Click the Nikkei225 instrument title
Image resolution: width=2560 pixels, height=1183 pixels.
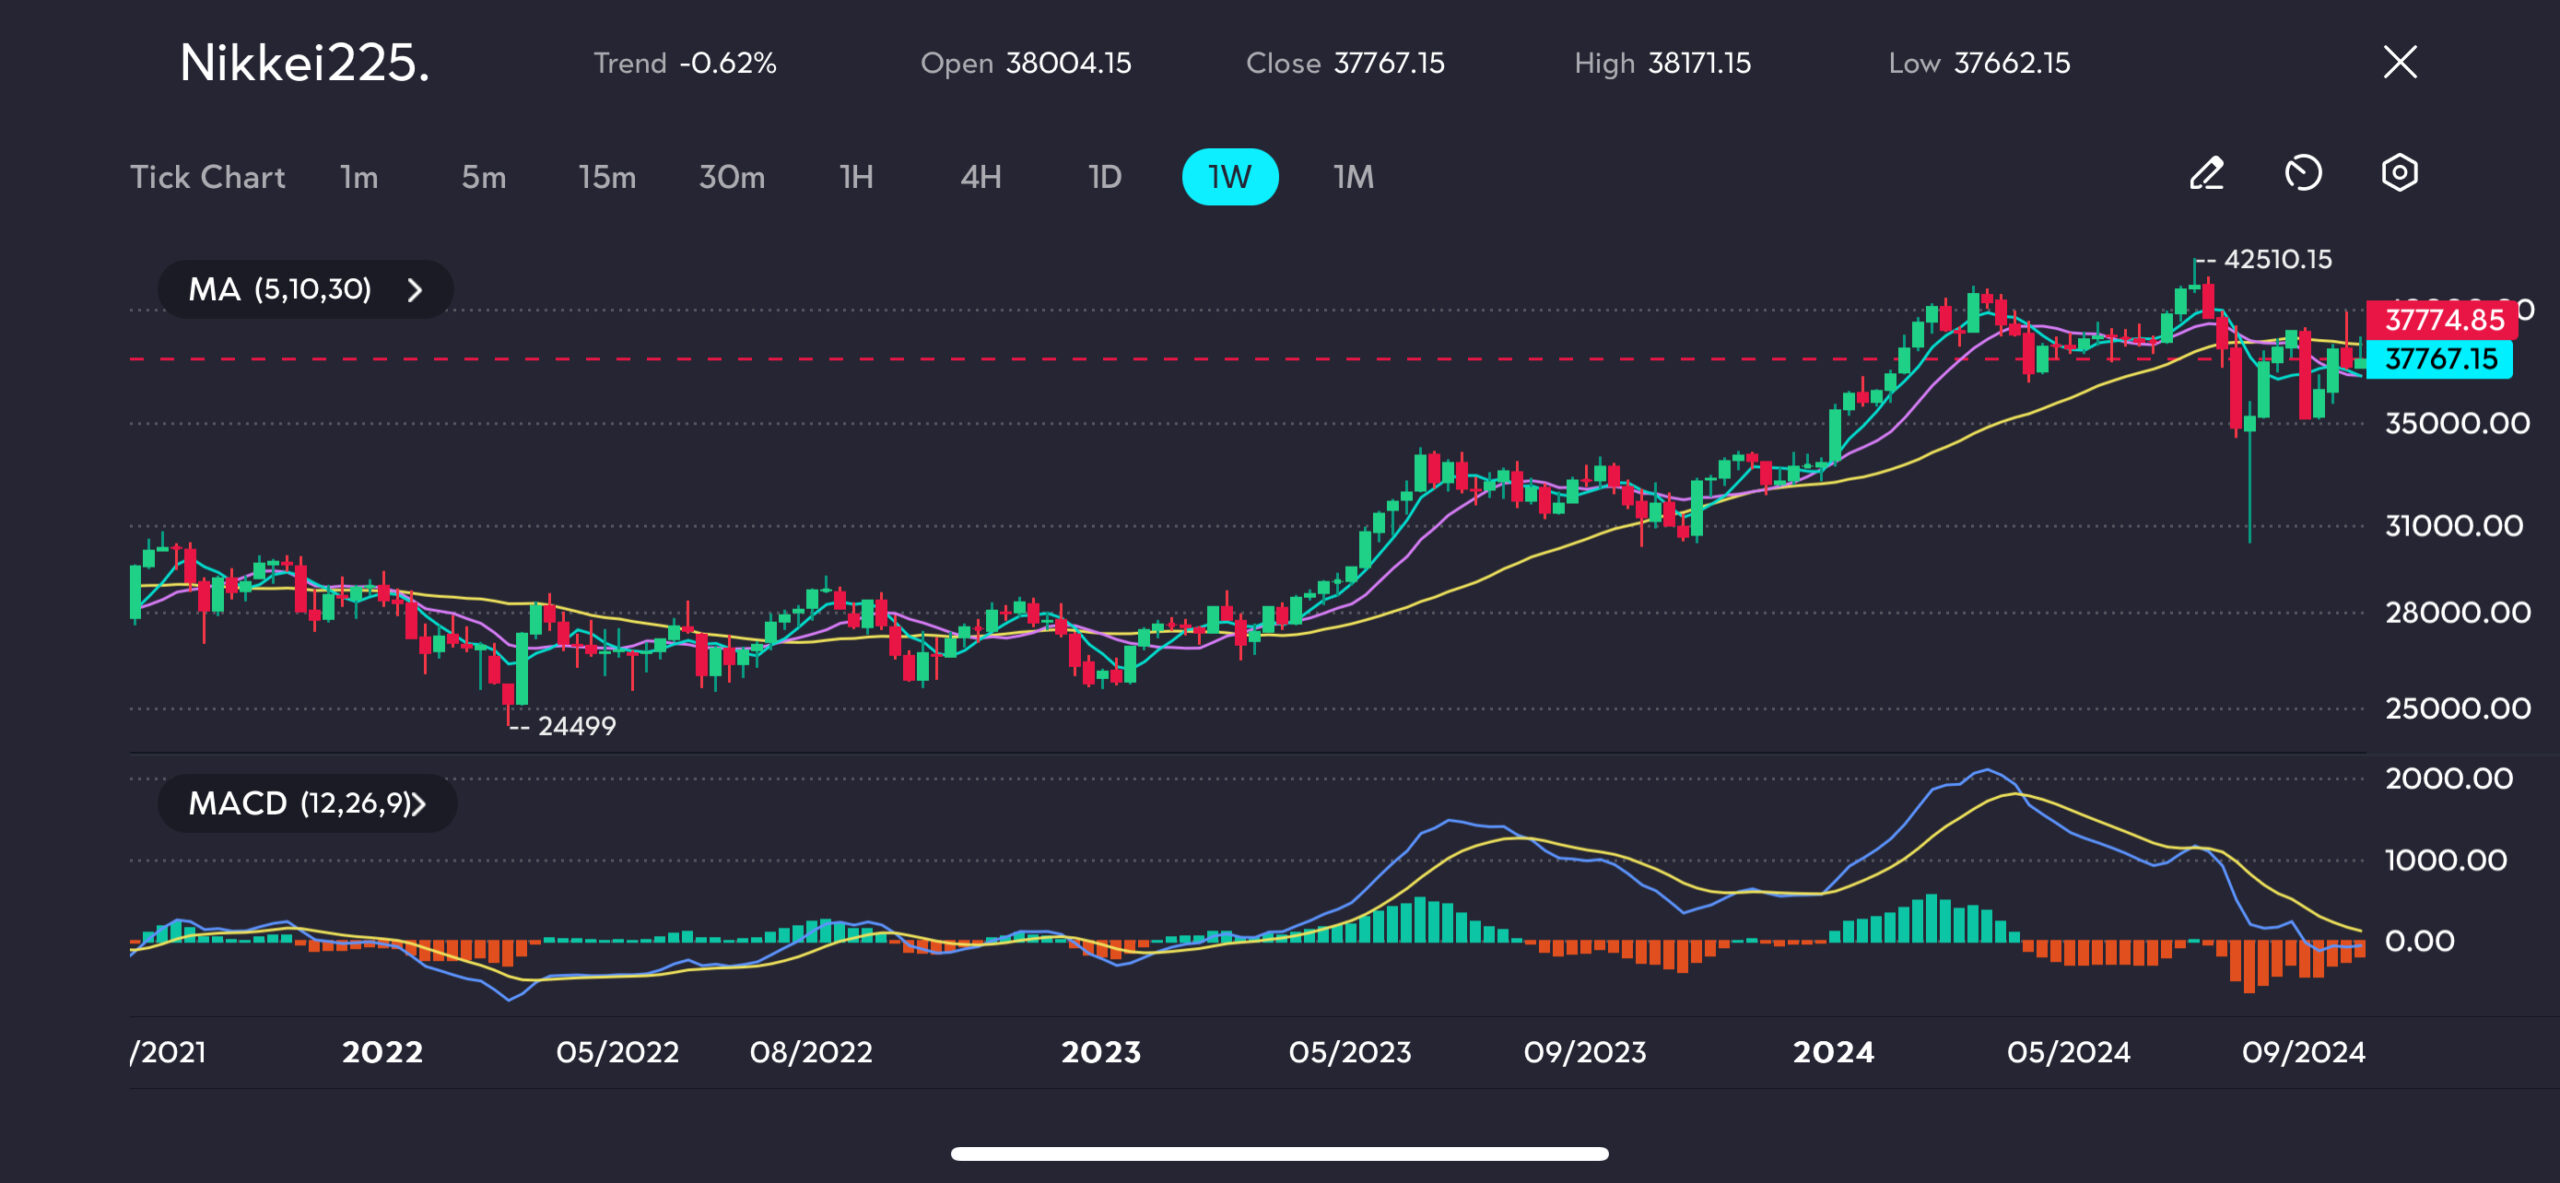(x=304, y=63)
